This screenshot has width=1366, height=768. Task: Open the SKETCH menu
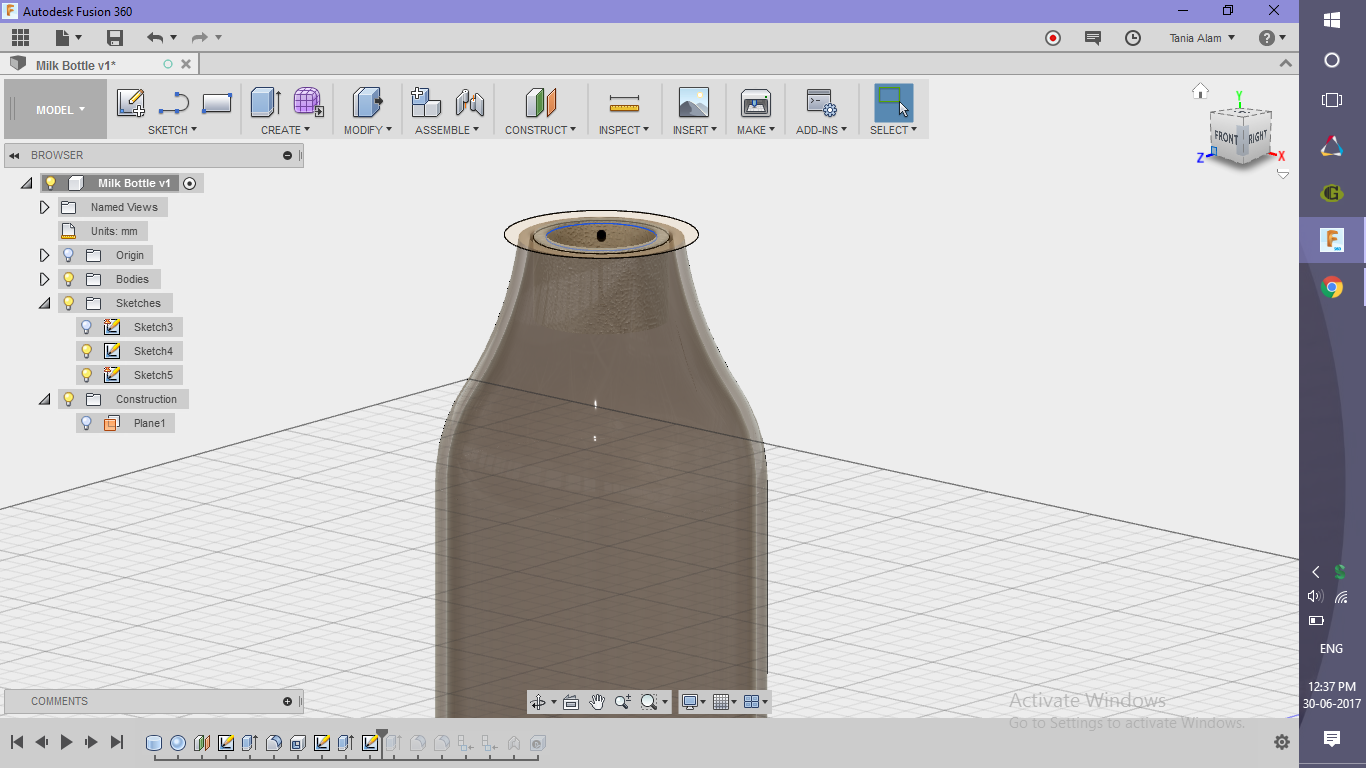coord(172,130)
